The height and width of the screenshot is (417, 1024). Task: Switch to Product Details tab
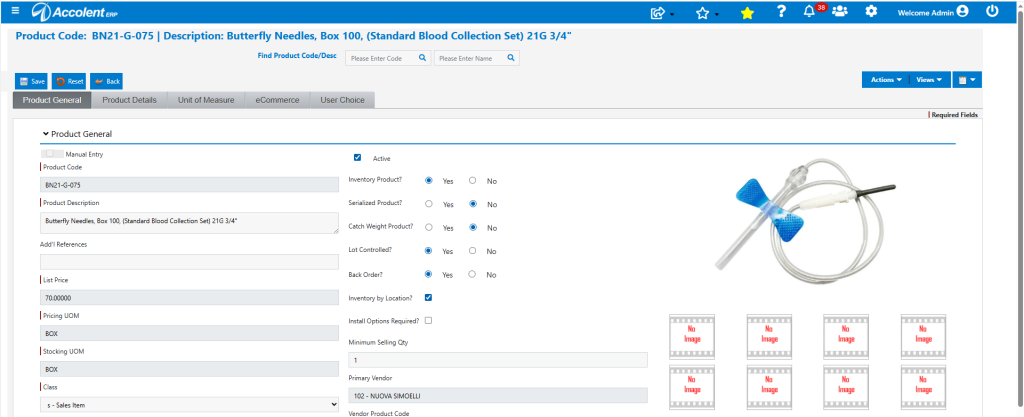point(129,100)
